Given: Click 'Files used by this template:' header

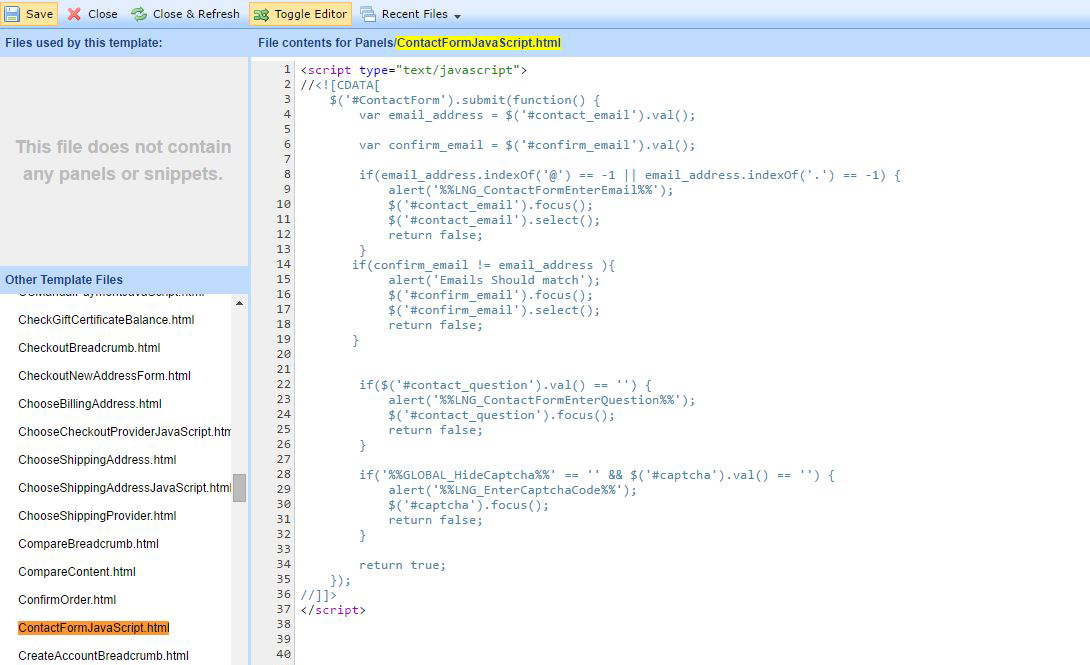Looking at the screenshot, I should (x=83, y=43).
